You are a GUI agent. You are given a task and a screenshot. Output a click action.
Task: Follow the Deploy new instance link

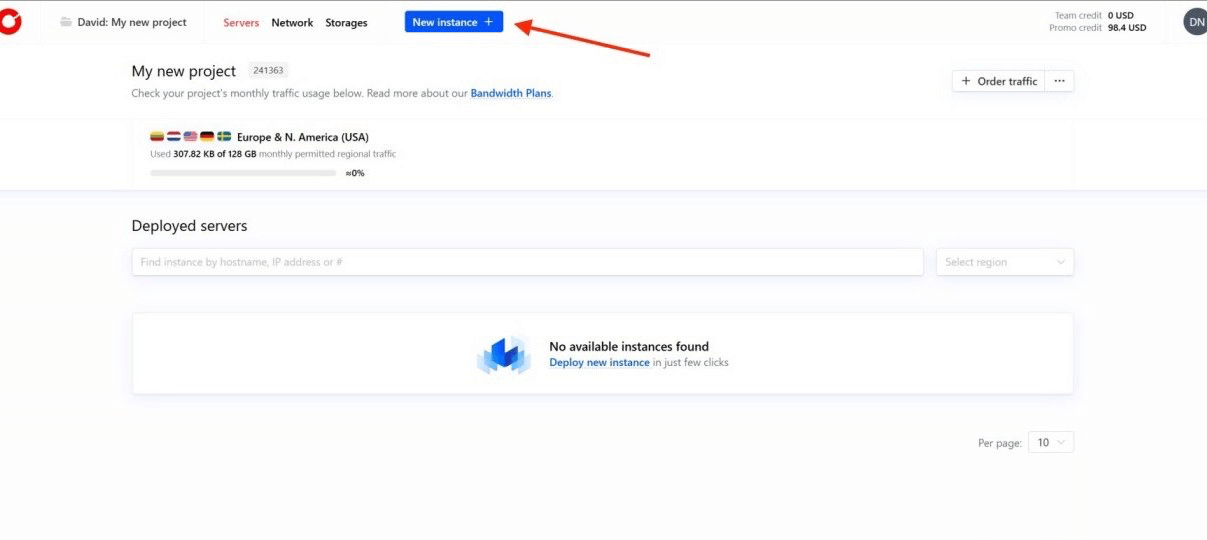(x=599, y=363)
